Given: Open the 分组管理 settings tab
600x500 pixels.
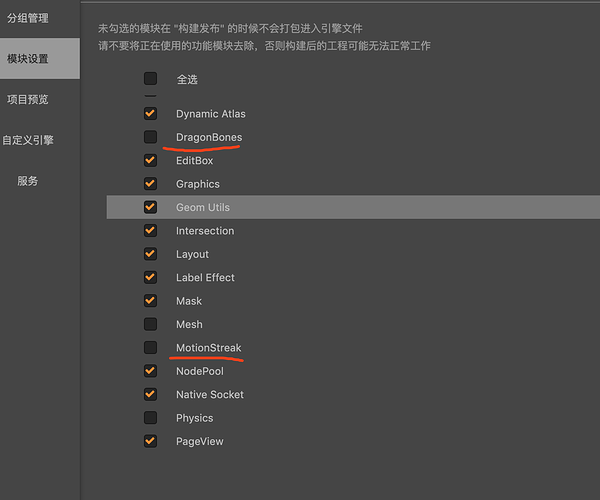Looking at the screenshot, I should point(27,18).
